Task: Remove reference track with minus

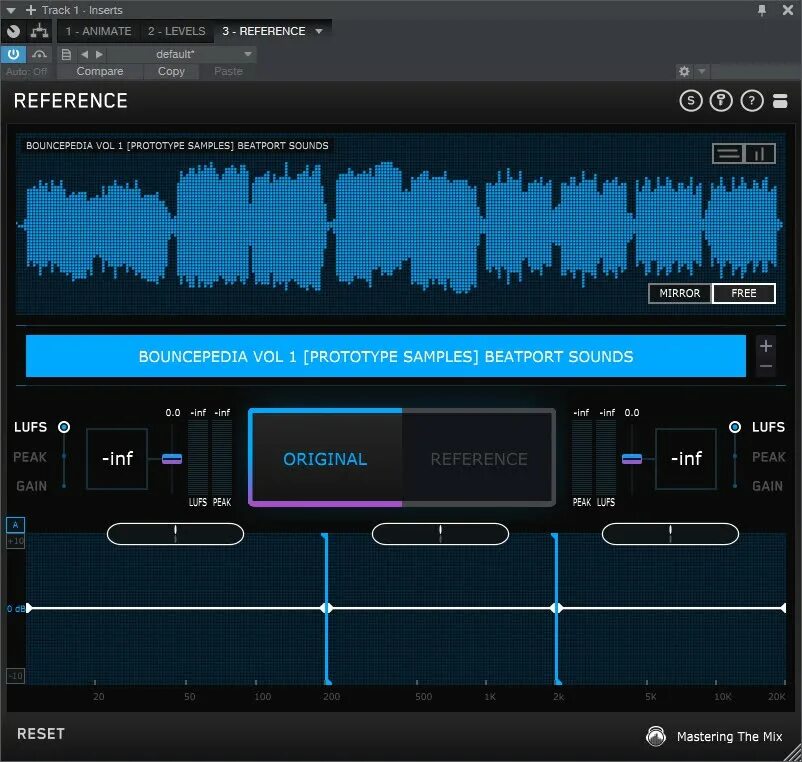Action: (766, 366)
